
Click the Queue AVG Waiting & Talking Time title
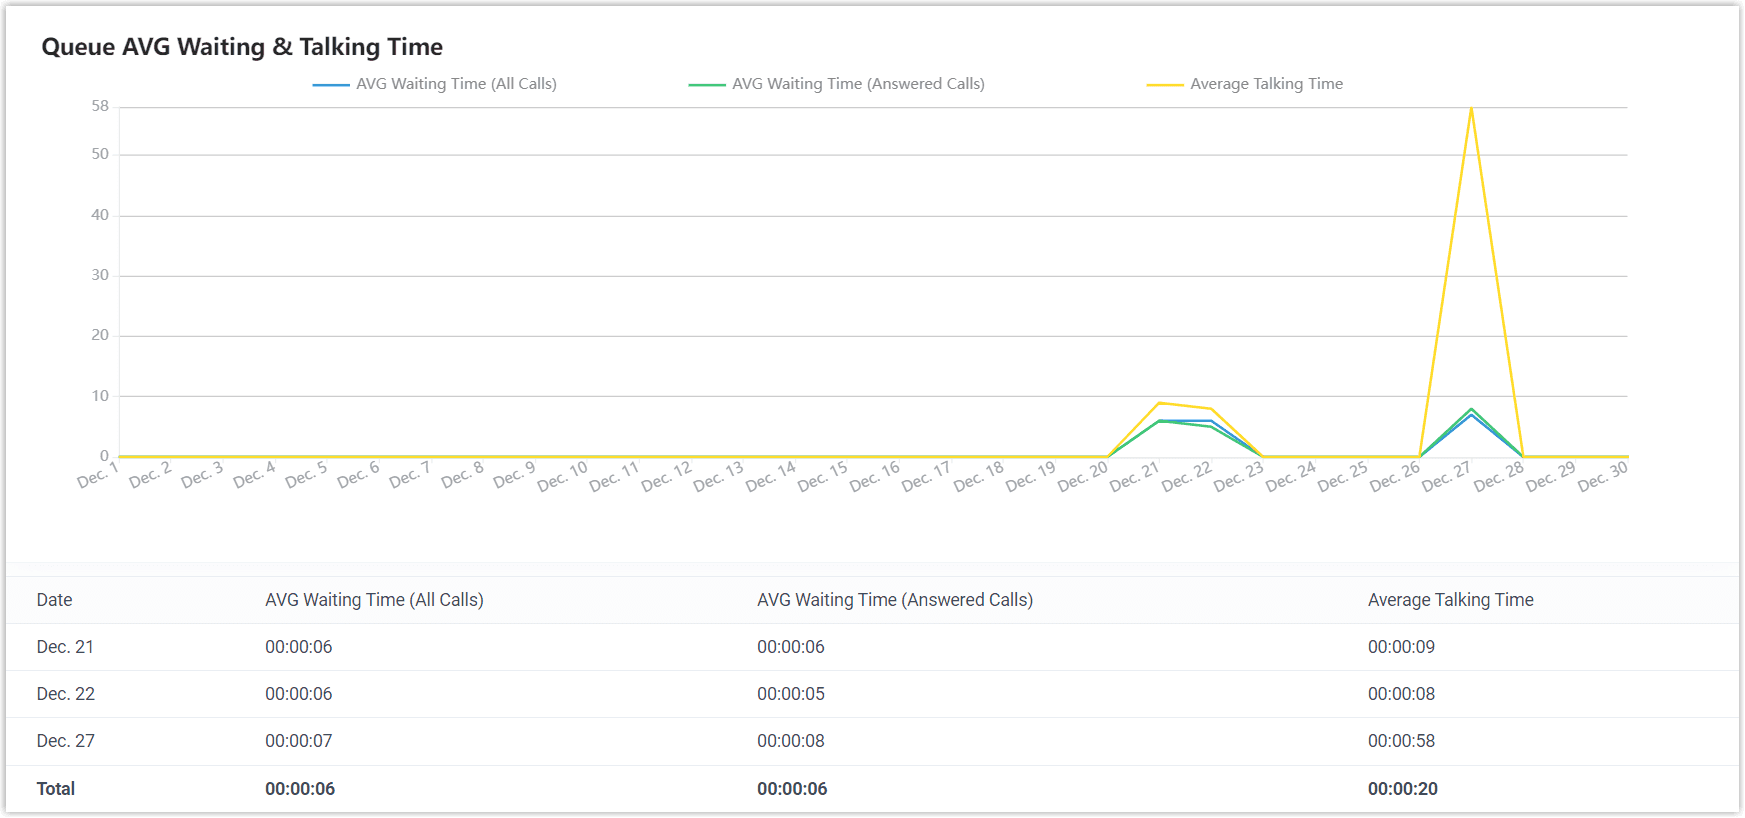(242, 47)
